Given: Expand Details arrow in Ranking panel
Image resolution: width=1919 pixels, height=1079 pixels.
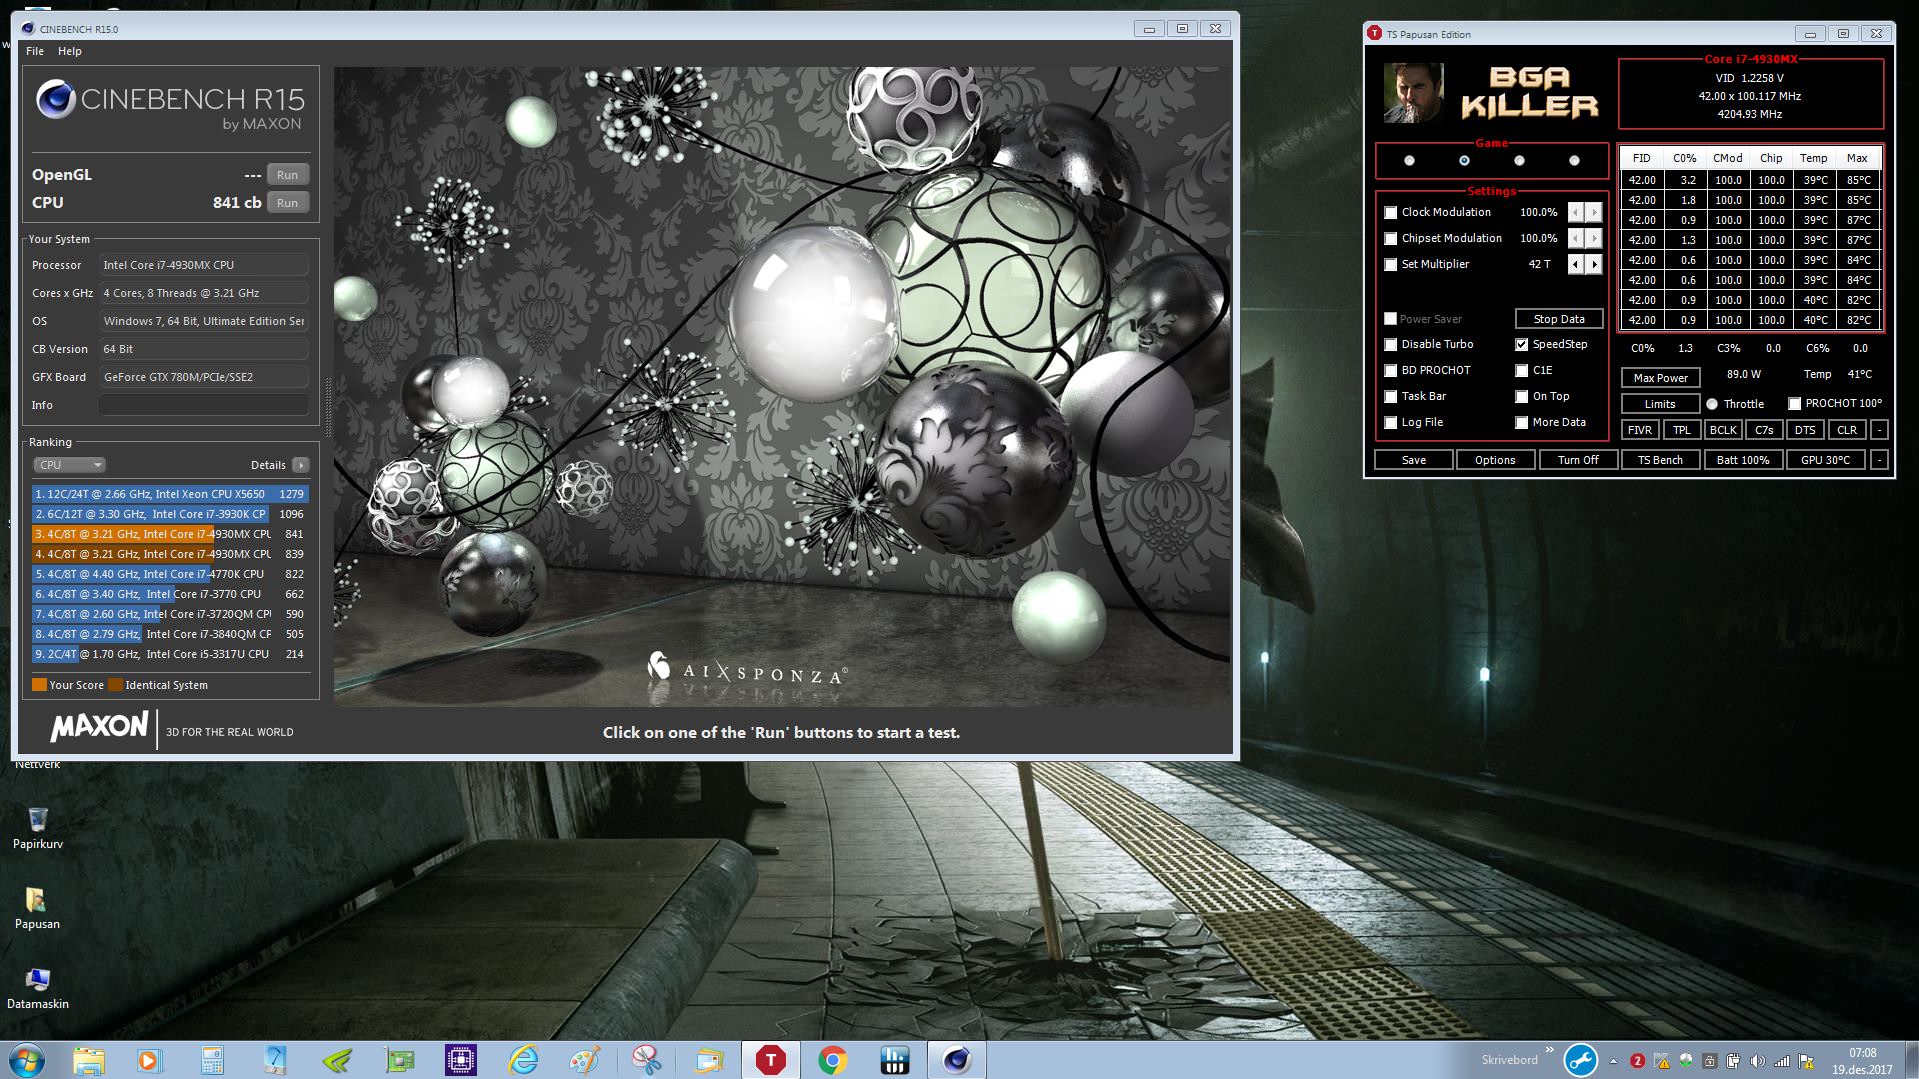Looking at the screenshot, I should [x=300, y=465].
